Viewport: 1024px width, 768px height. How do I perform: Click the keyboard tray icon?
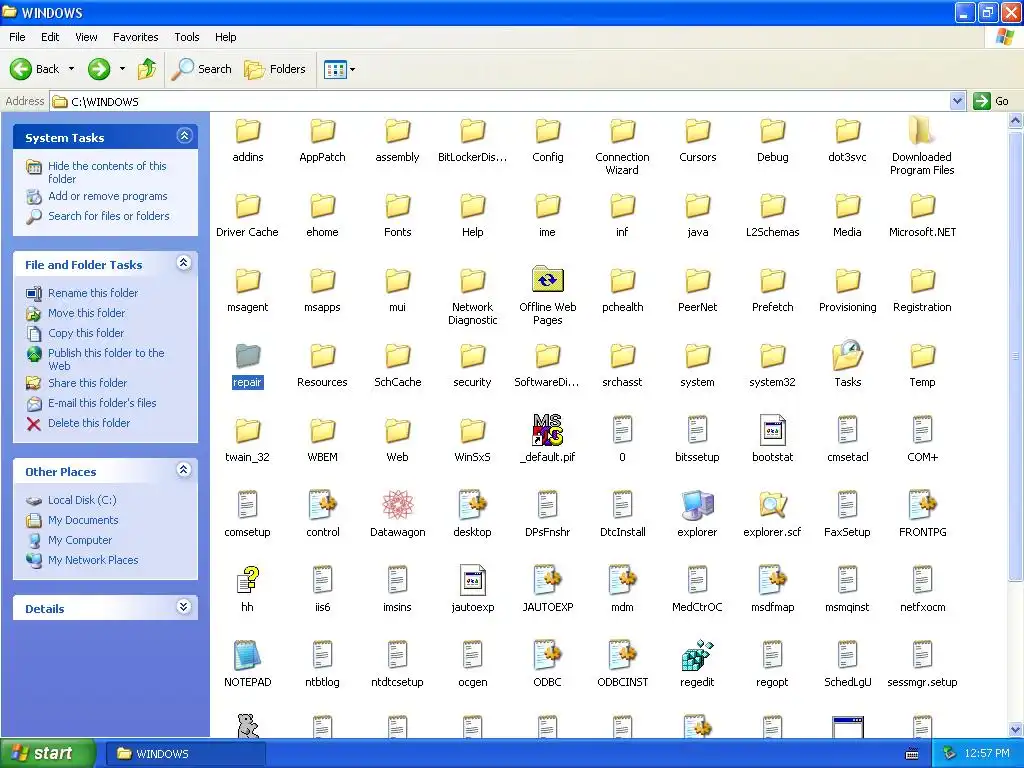[x=912, y=754]
